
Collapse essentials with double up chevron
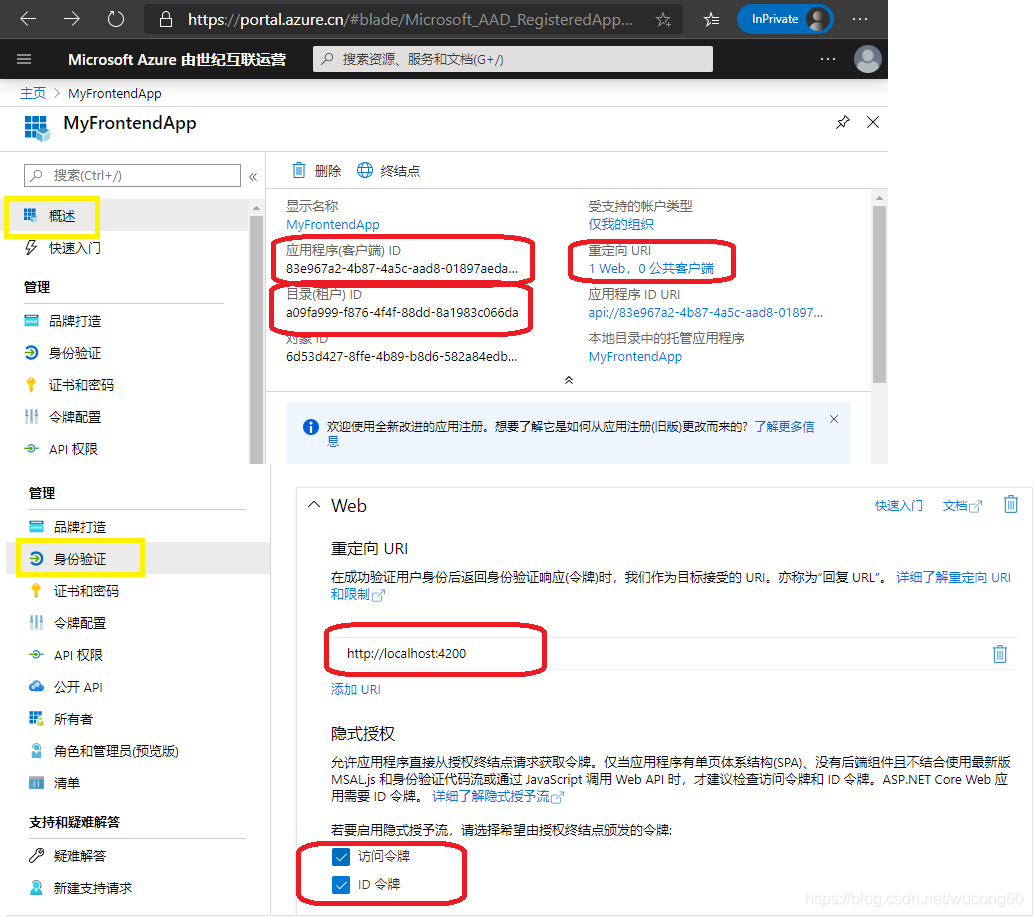coord(569,380)
